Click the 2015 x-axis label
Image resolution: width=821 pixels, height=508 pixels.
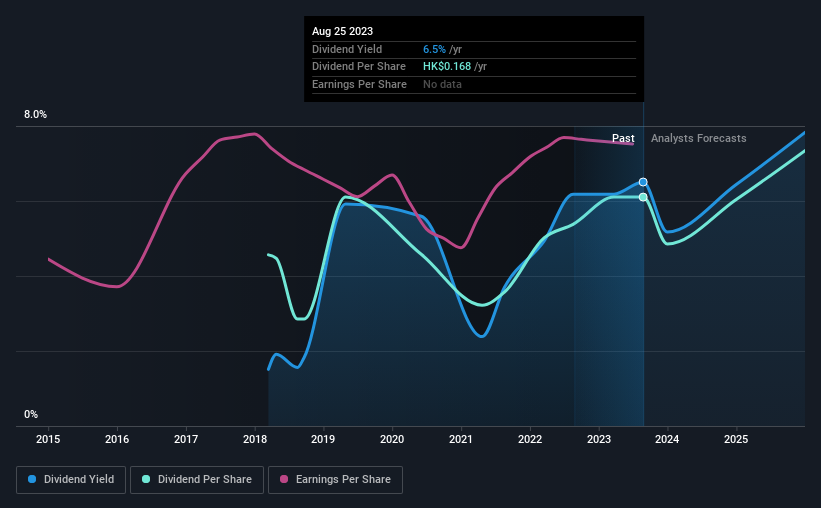click(48, 439)
